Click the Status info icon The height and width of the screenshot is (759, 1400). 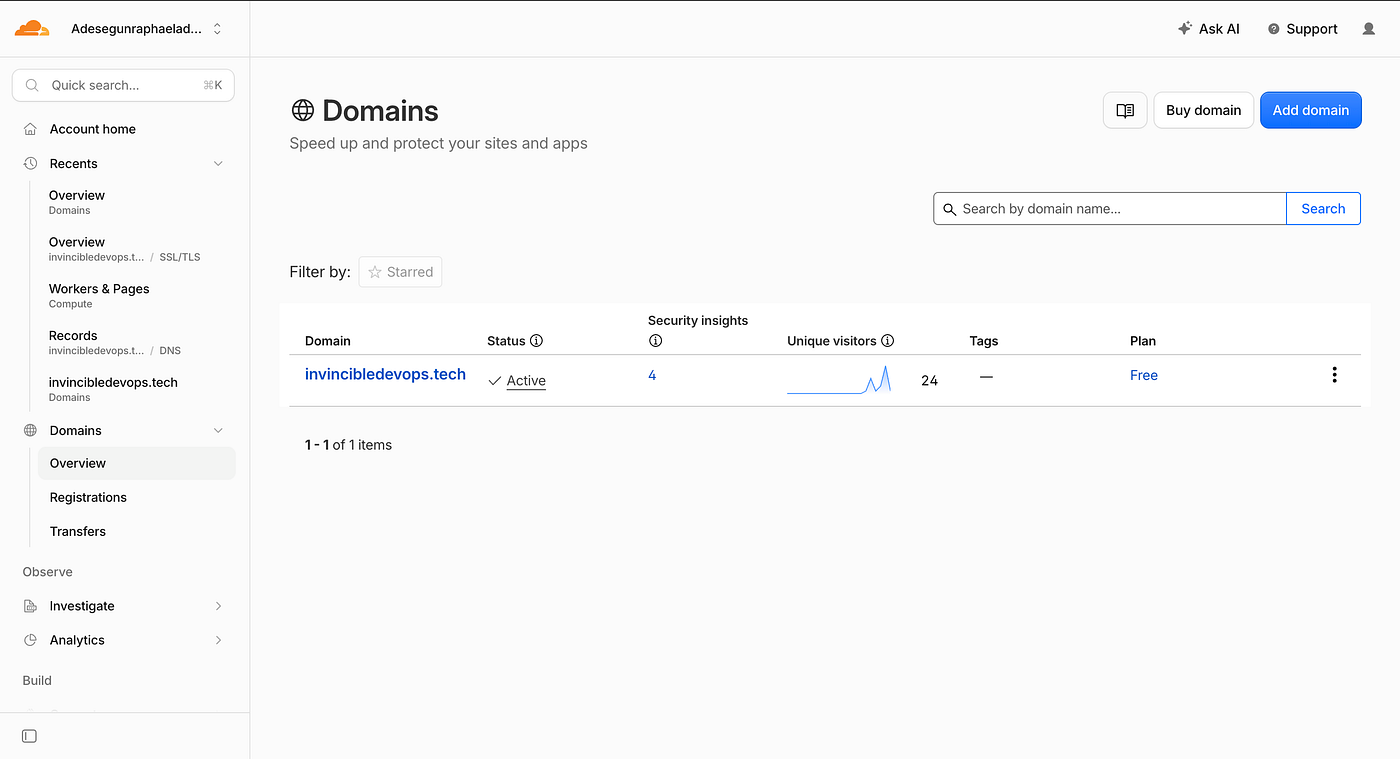coord(537,341)
